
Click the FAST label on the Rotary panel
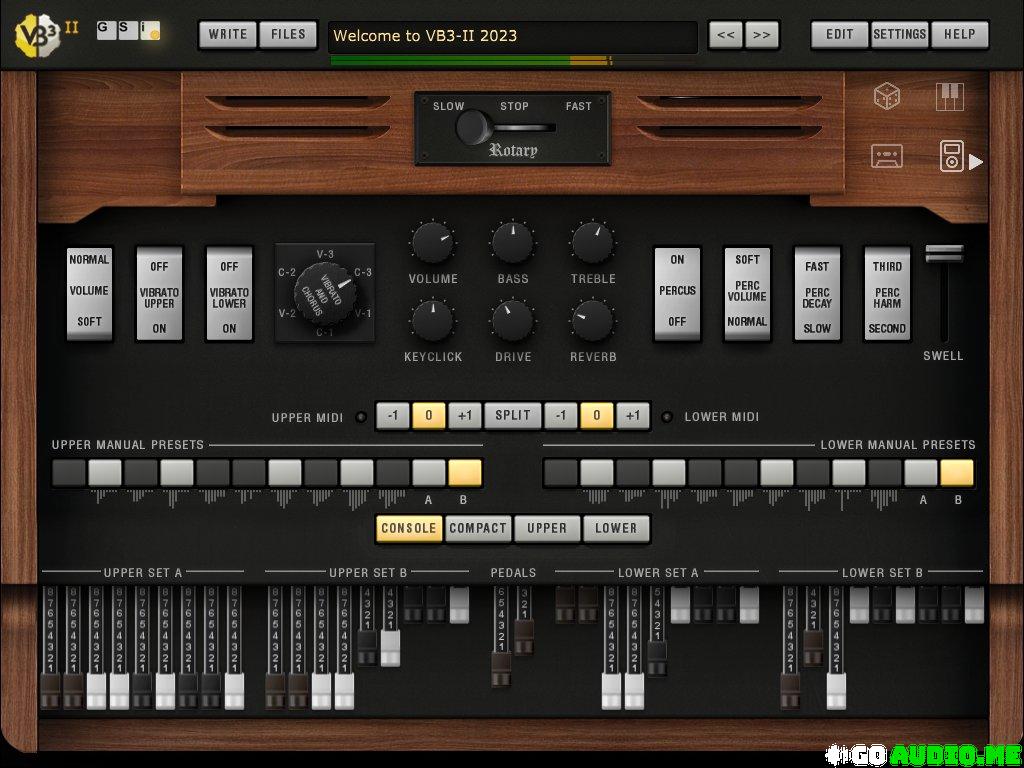tap(579, 106)
